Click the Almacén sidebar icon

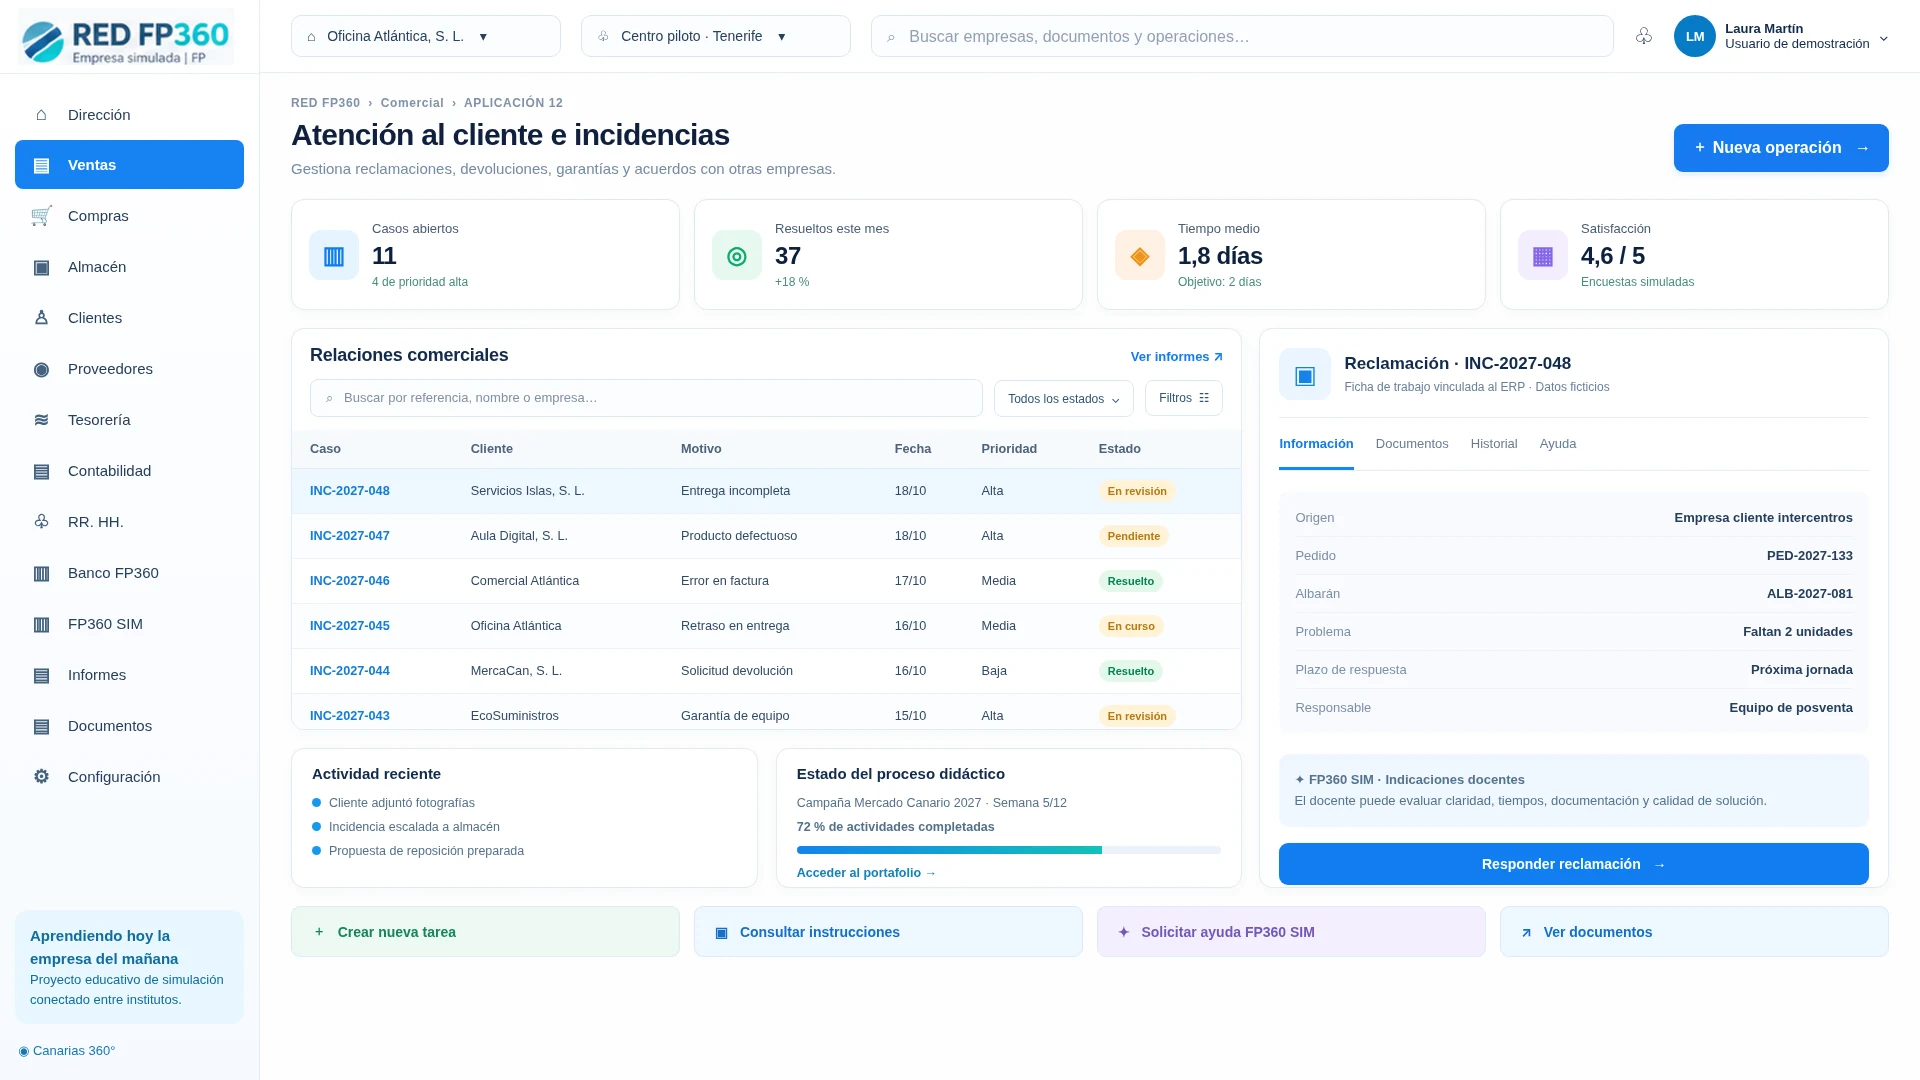click(x=41, y=267)
